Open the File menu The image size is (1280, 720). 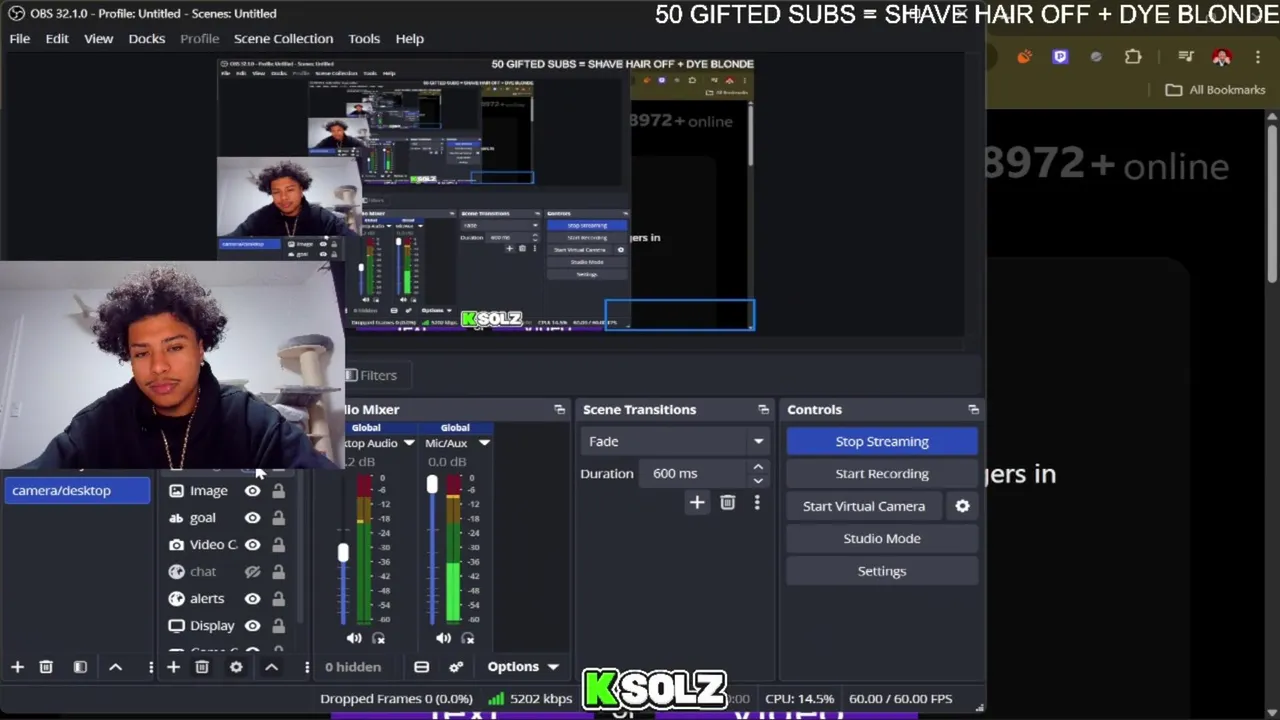click(20, 39)
